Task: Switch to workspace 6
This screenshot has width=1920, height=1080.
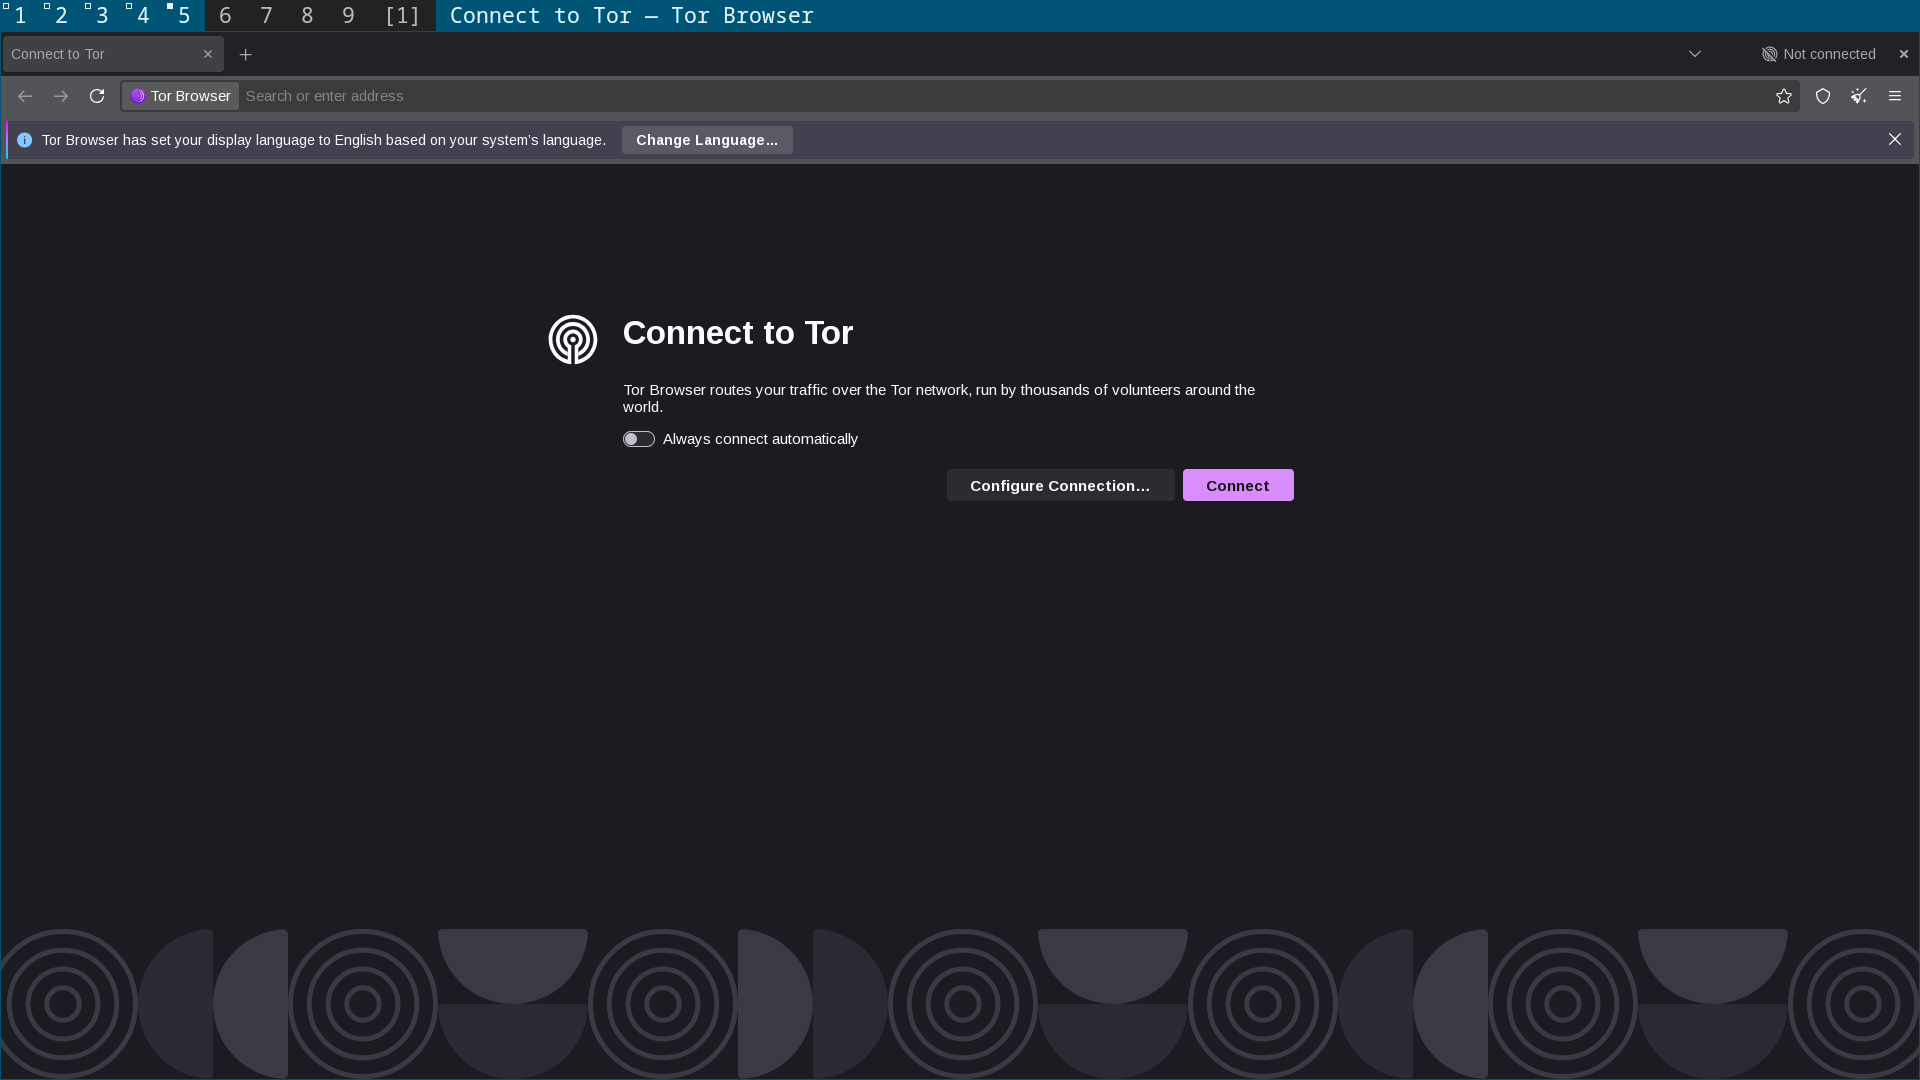Action: [x=225, y=16]
